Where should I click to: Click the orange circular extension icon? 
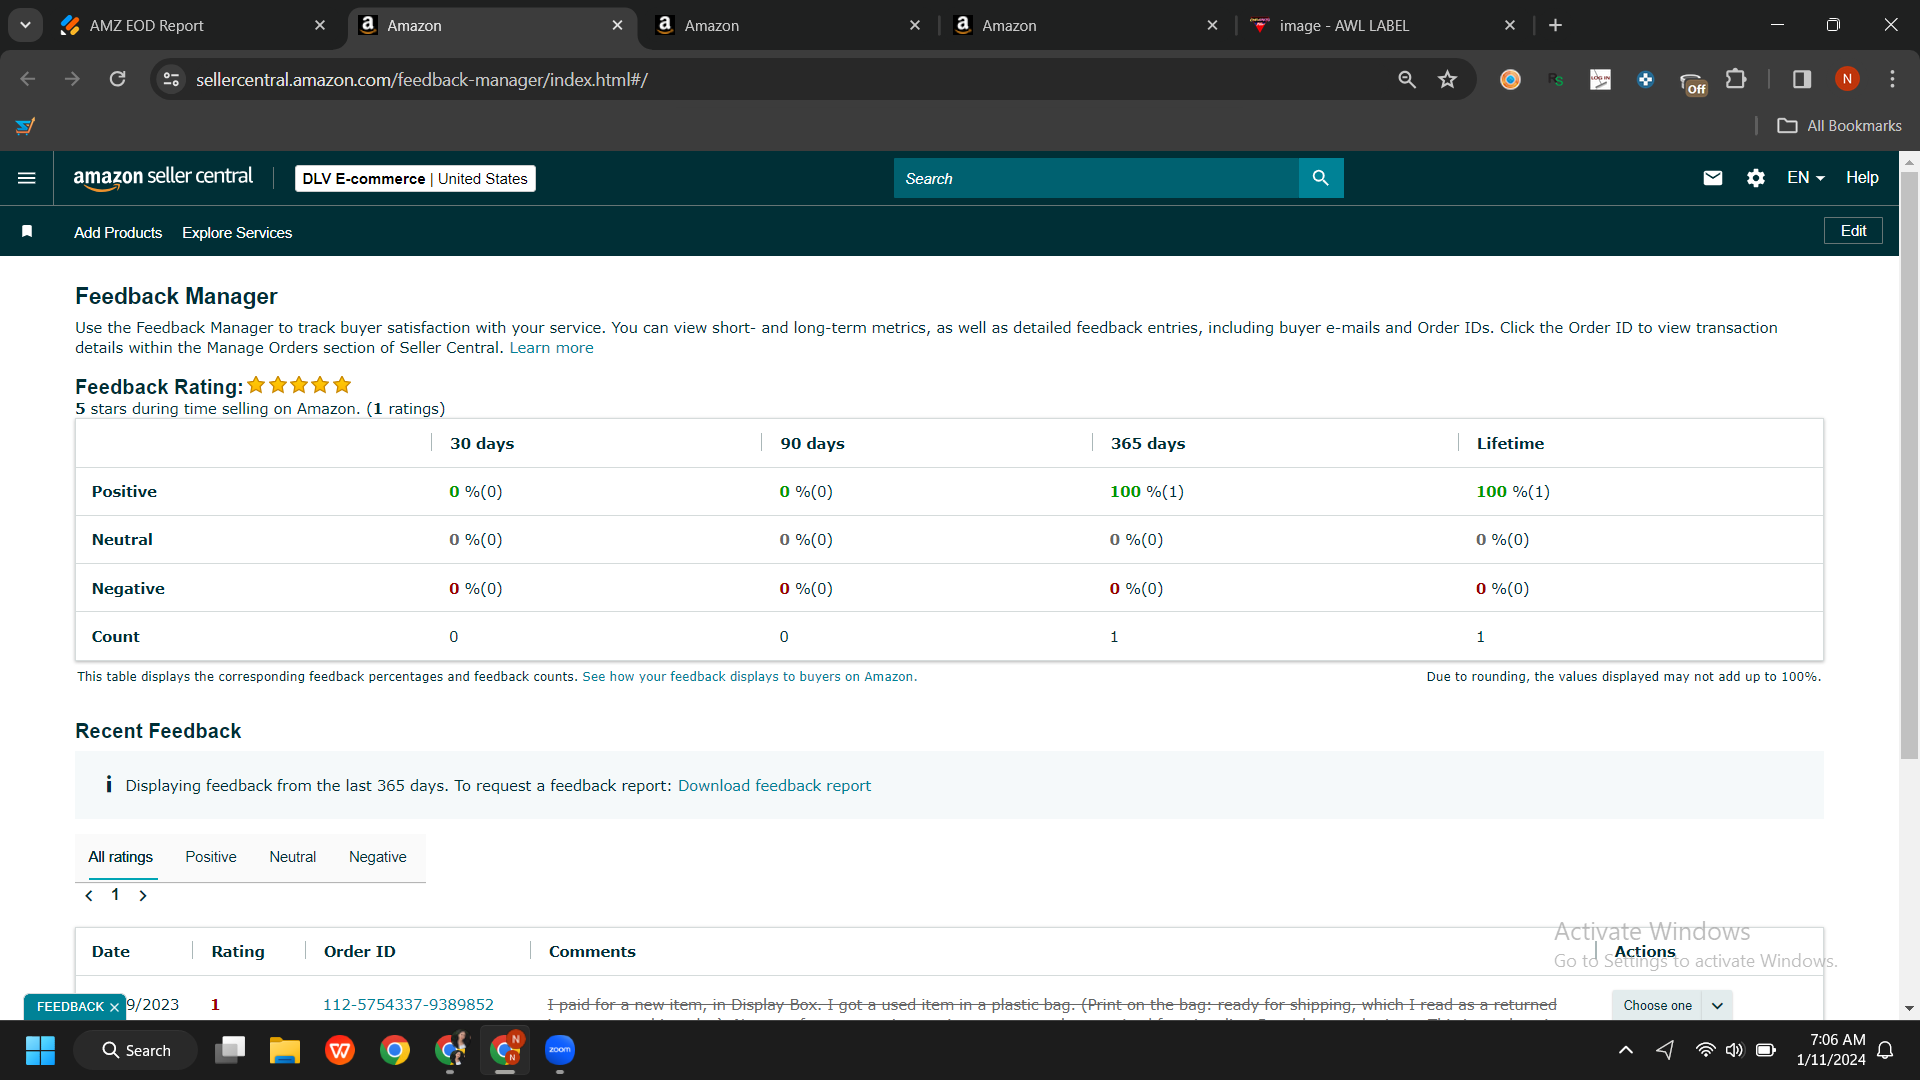[x=1510, y=79]
